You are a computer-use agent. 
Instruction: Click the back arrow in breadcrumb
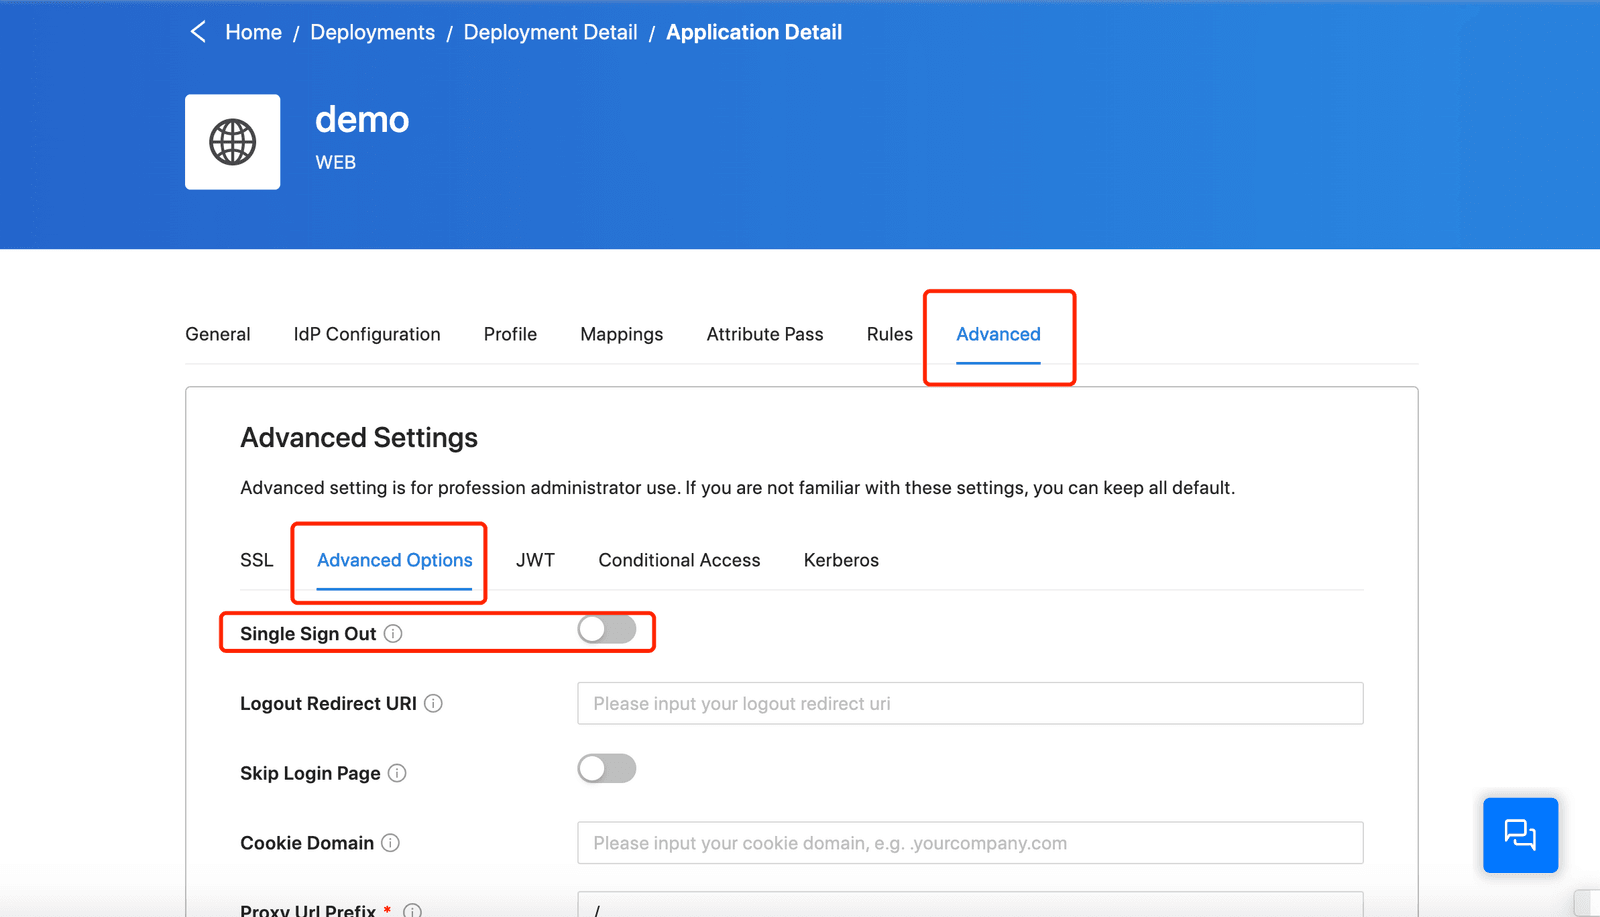pyautogui.click(x=198, y=32)
